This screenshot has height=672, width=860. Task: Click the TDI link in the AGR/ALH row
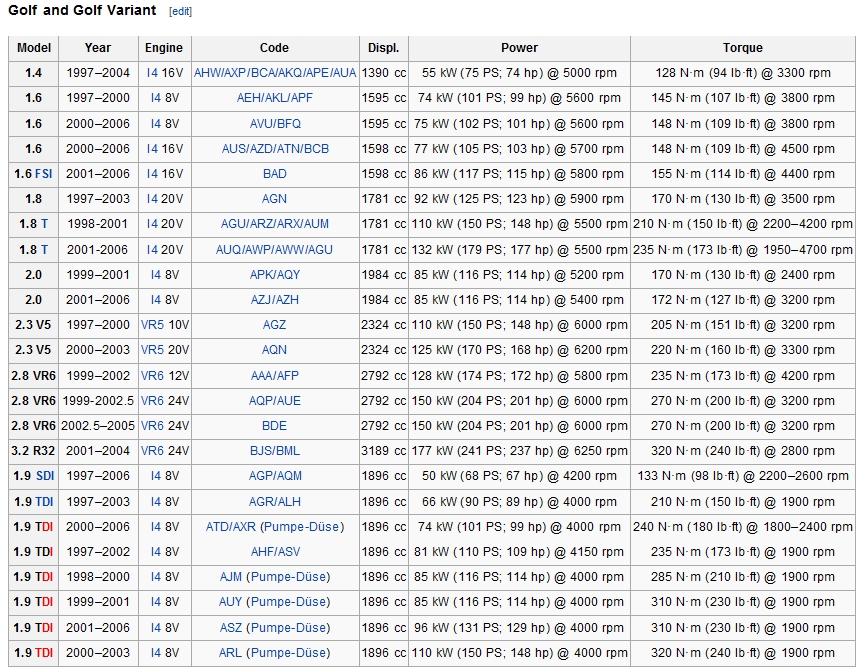tap(44, 501)
